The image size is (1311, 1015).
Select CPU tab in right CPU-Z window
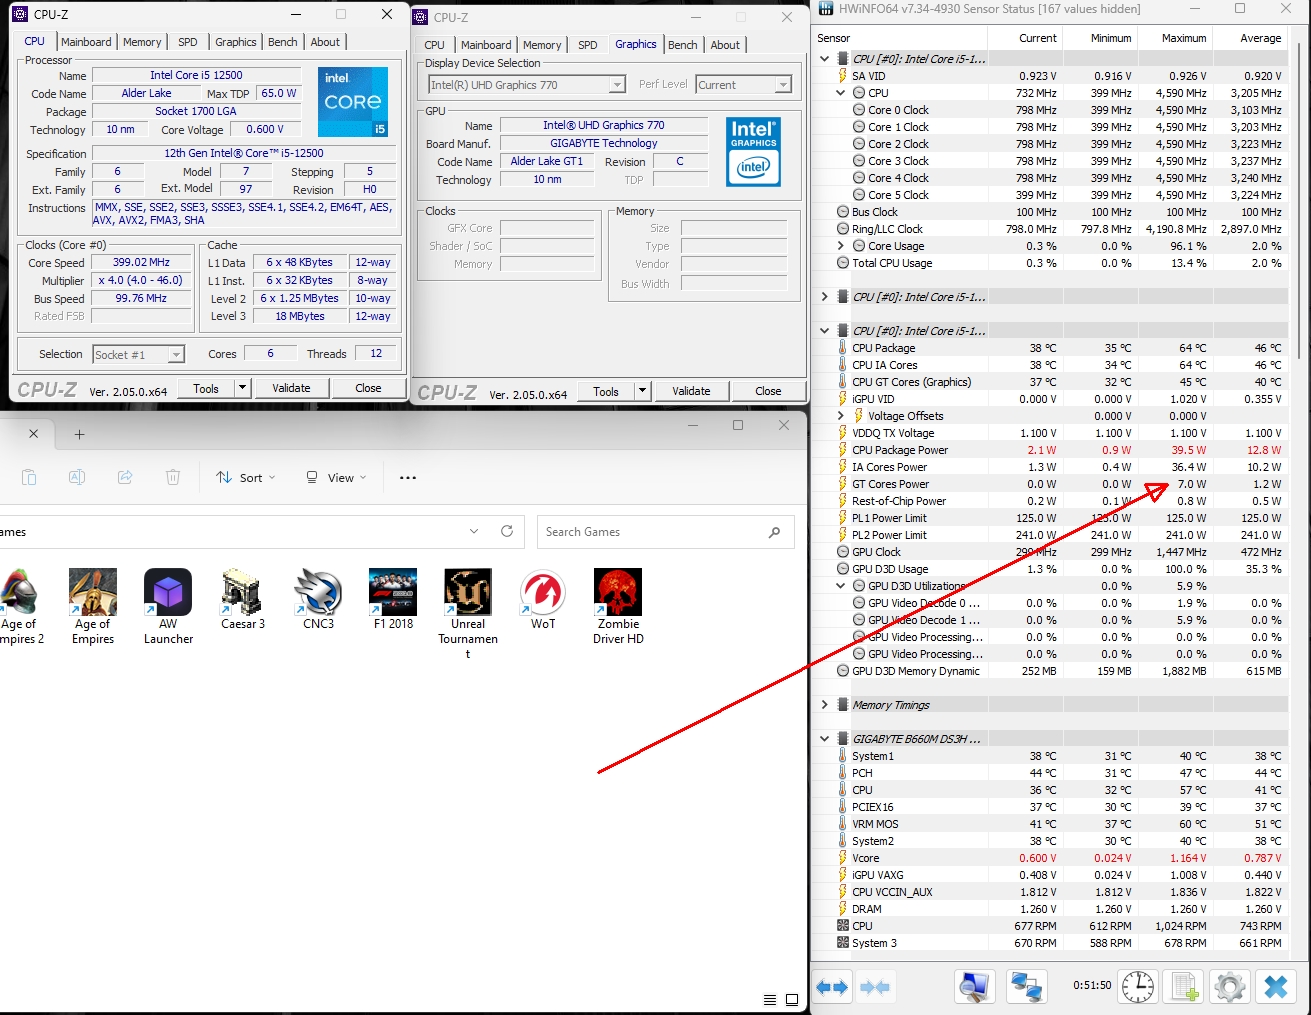pyautogui.click(x=435, y=45)
